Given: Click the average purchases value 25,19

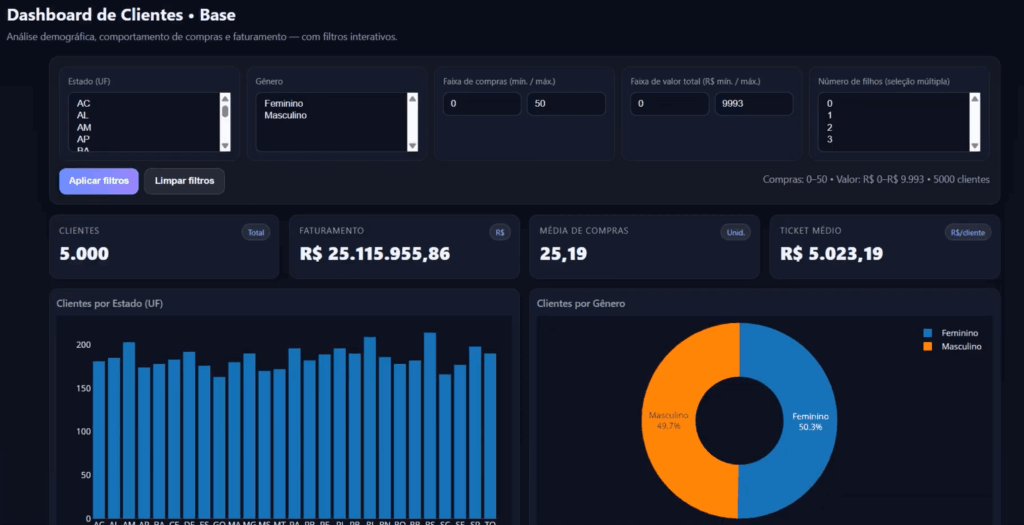Looking at the screenshot, I should coord(563,254).
